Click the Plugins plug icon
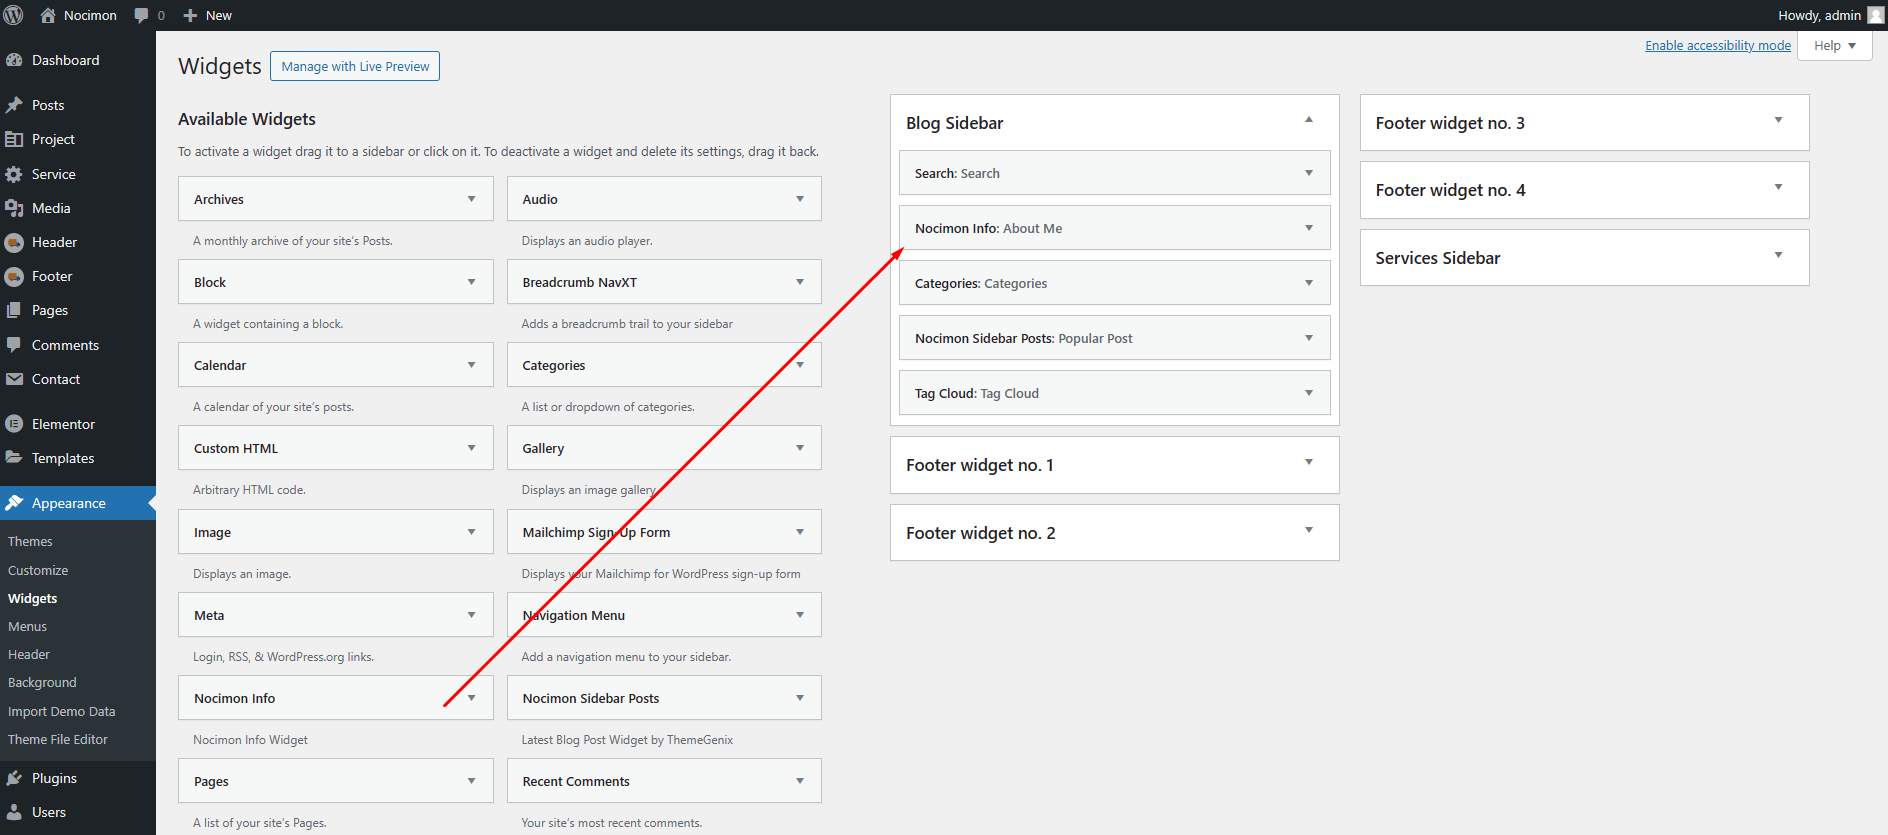 pyautogui.click(x=14, y=778)
